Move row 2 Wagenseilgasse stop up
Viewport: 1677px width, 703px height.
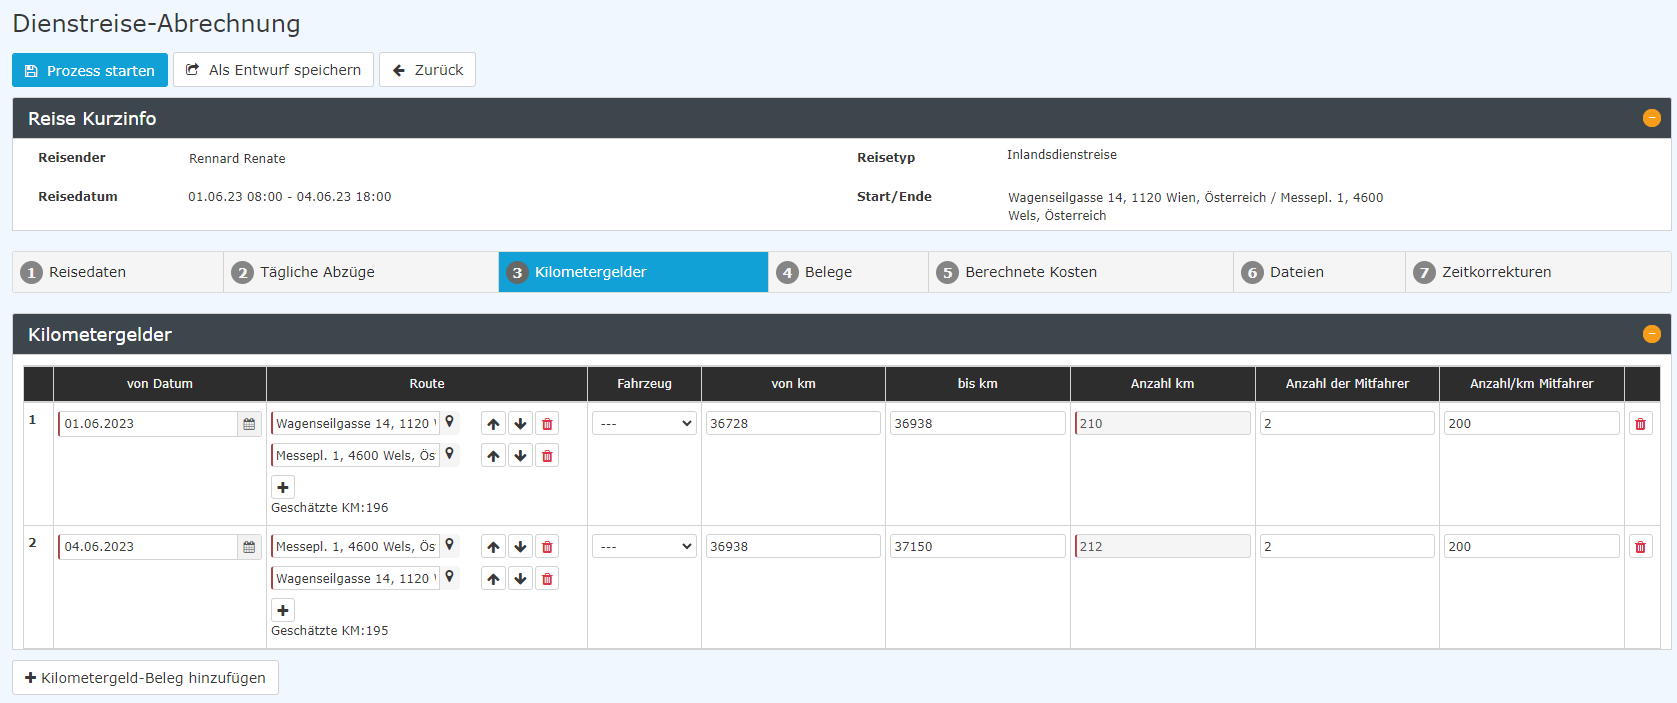click(493, 579)
